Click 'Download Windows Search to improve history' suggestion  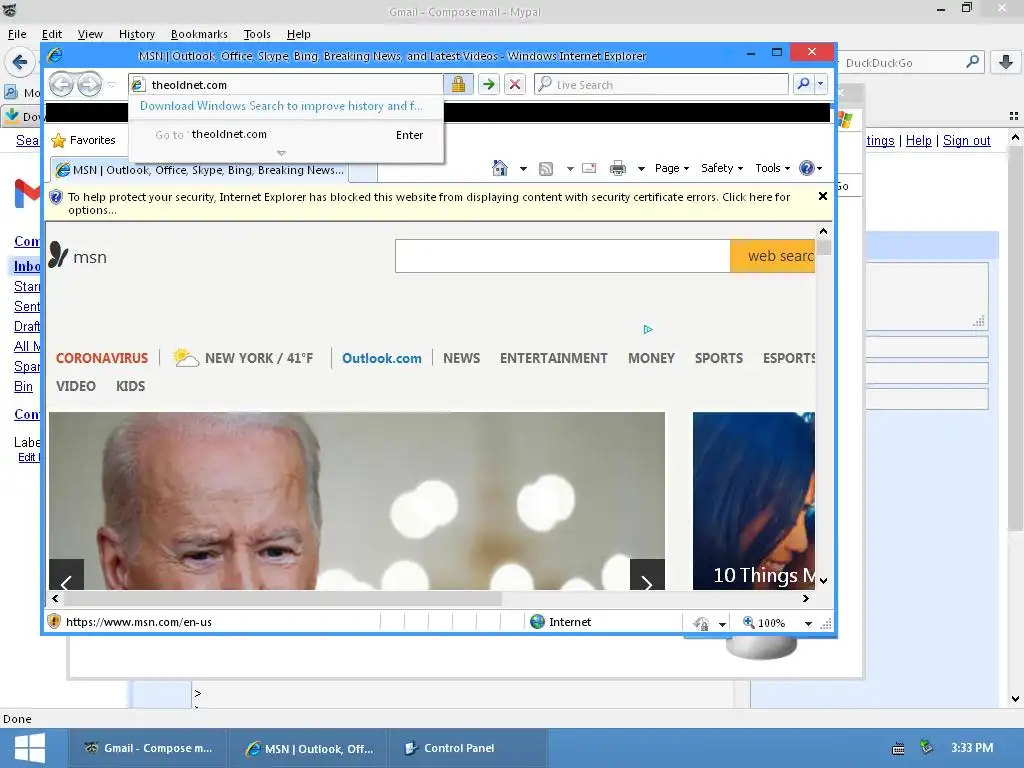coord(281,106)
